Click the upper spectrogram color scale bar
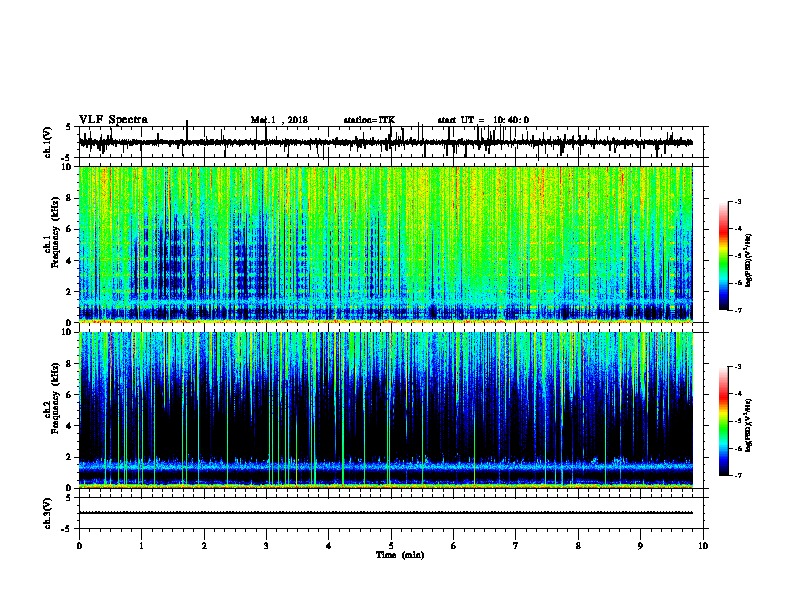Screen dimensions: 792x612 click(x=724, y=255)
